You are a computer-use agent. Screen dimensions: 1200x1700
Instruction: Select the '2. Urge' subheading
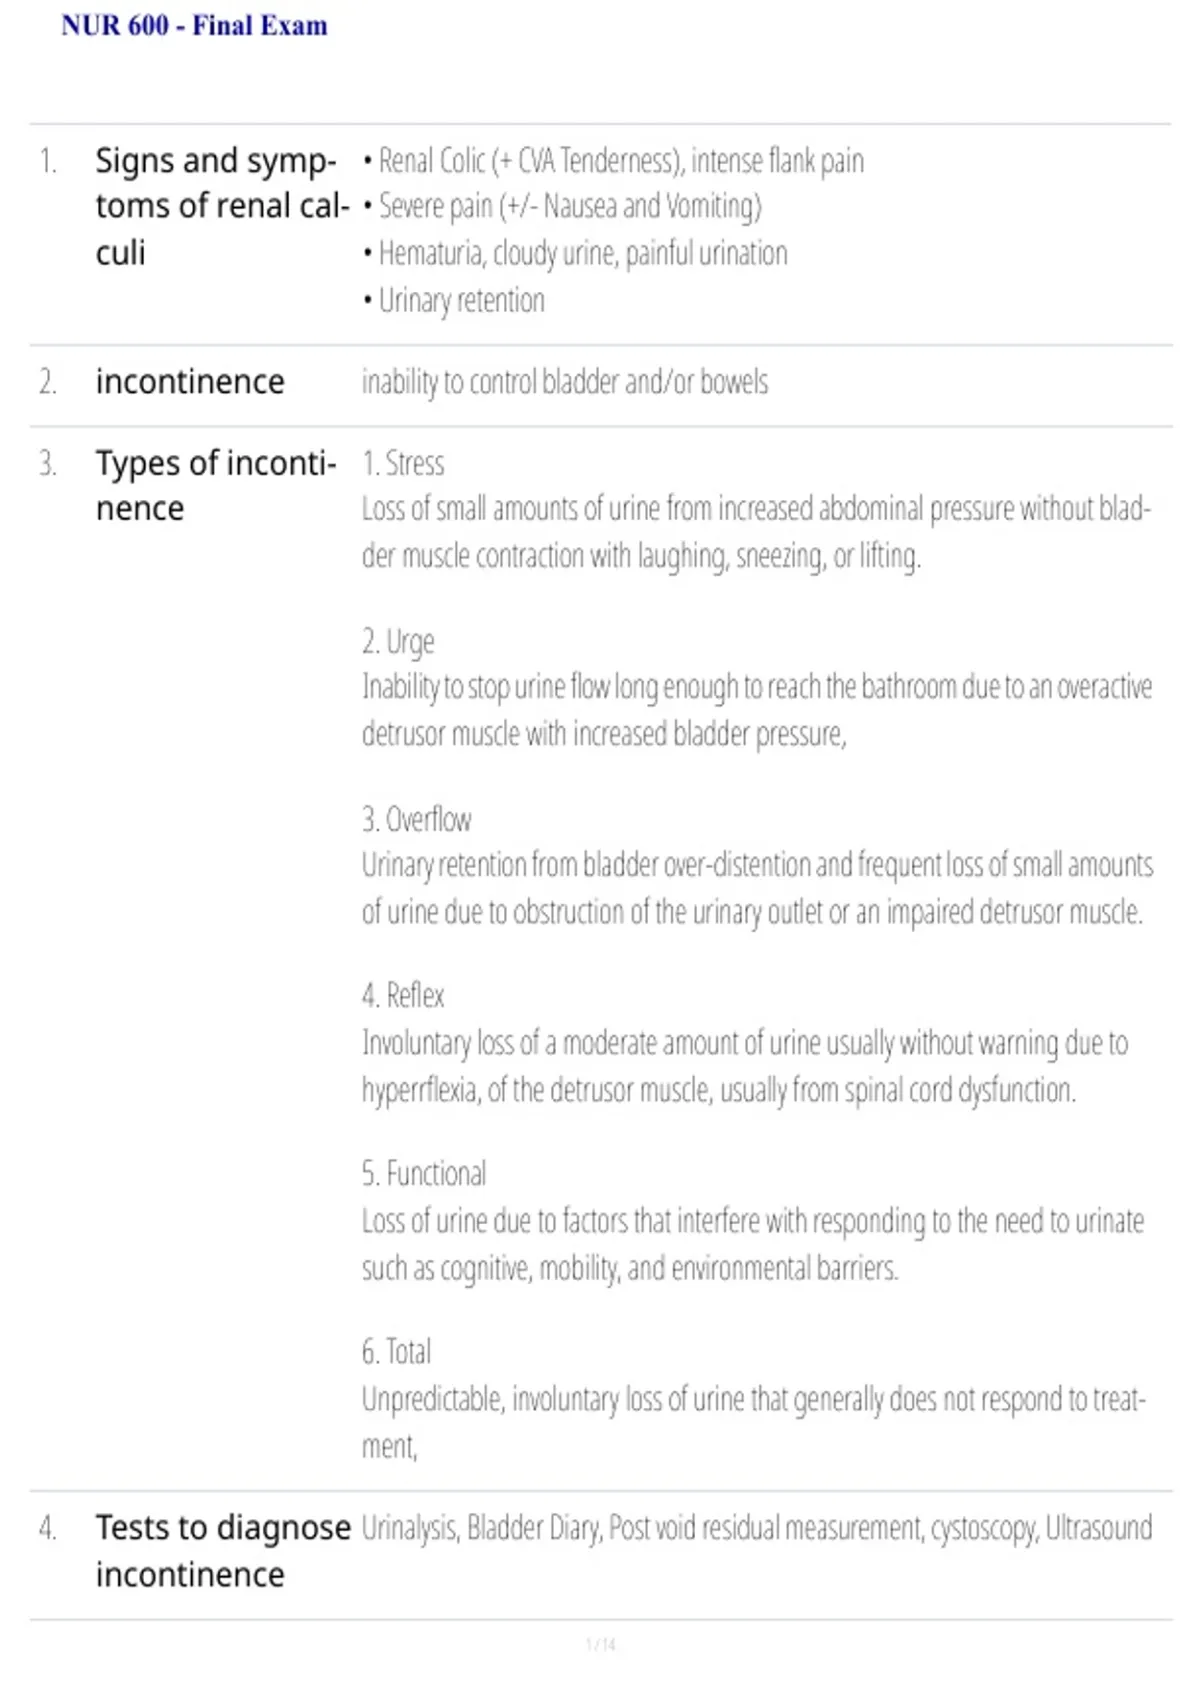pos(398,642)
